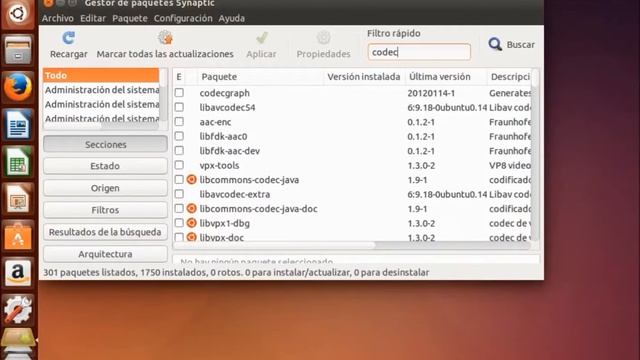Click the Origen filter button
The width and height of the screenshot is (640, 360).
tap(105, 188)
